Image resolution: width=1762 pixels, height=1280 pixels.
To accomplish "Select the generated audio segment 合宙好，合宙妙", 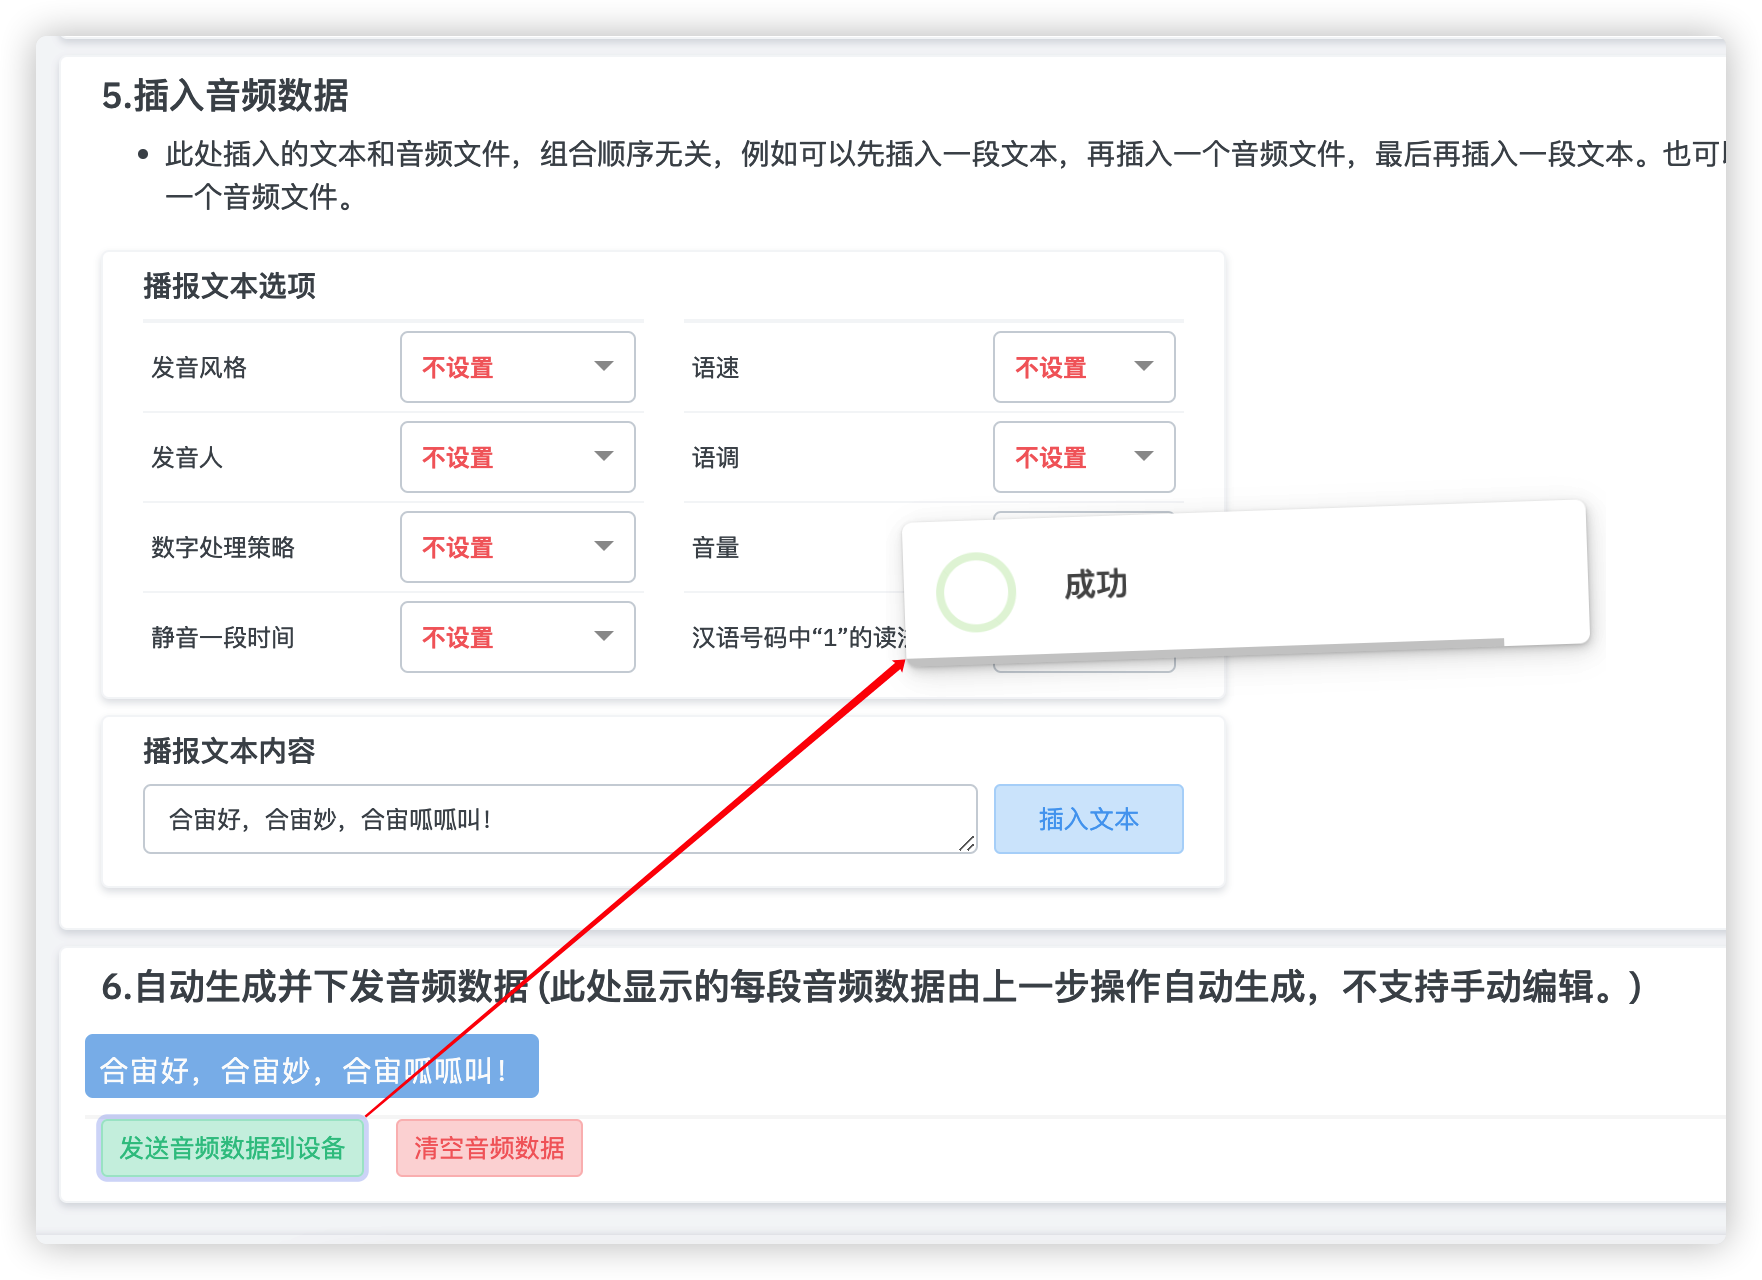I will click(312, 1066).
